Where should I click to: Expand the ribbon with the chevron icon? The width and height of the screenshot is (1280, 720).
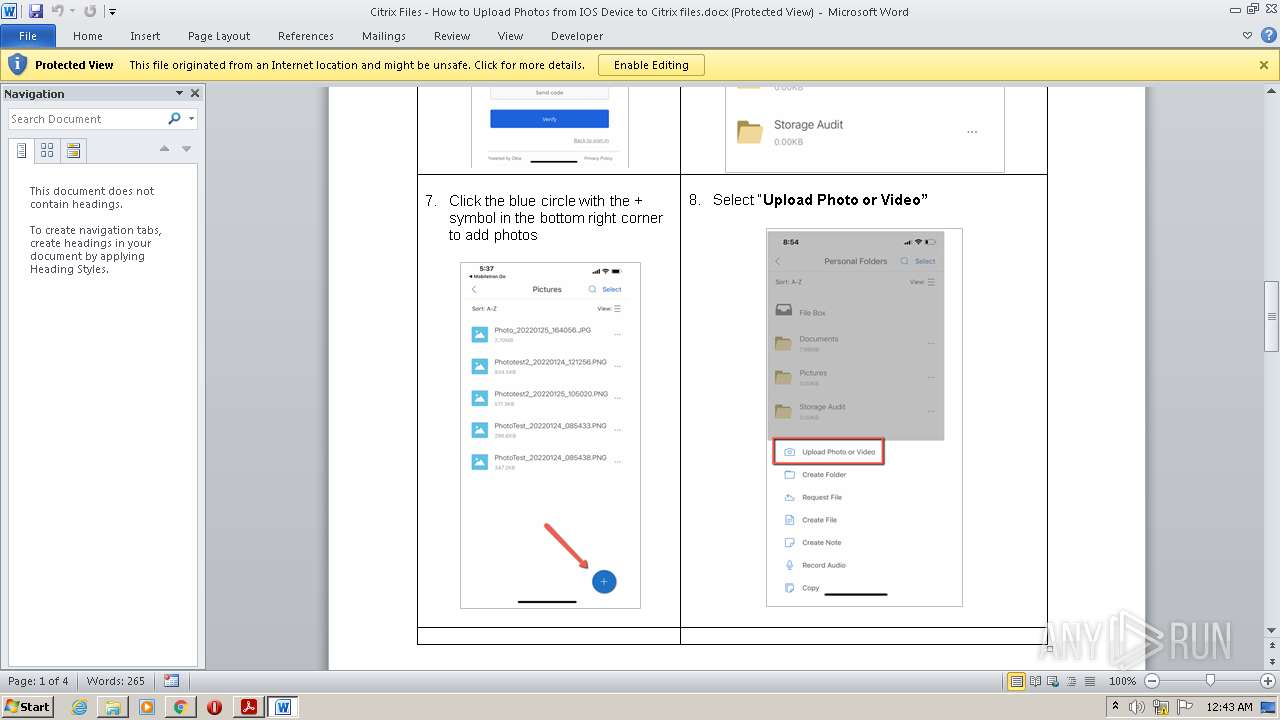pos(1247,36)
